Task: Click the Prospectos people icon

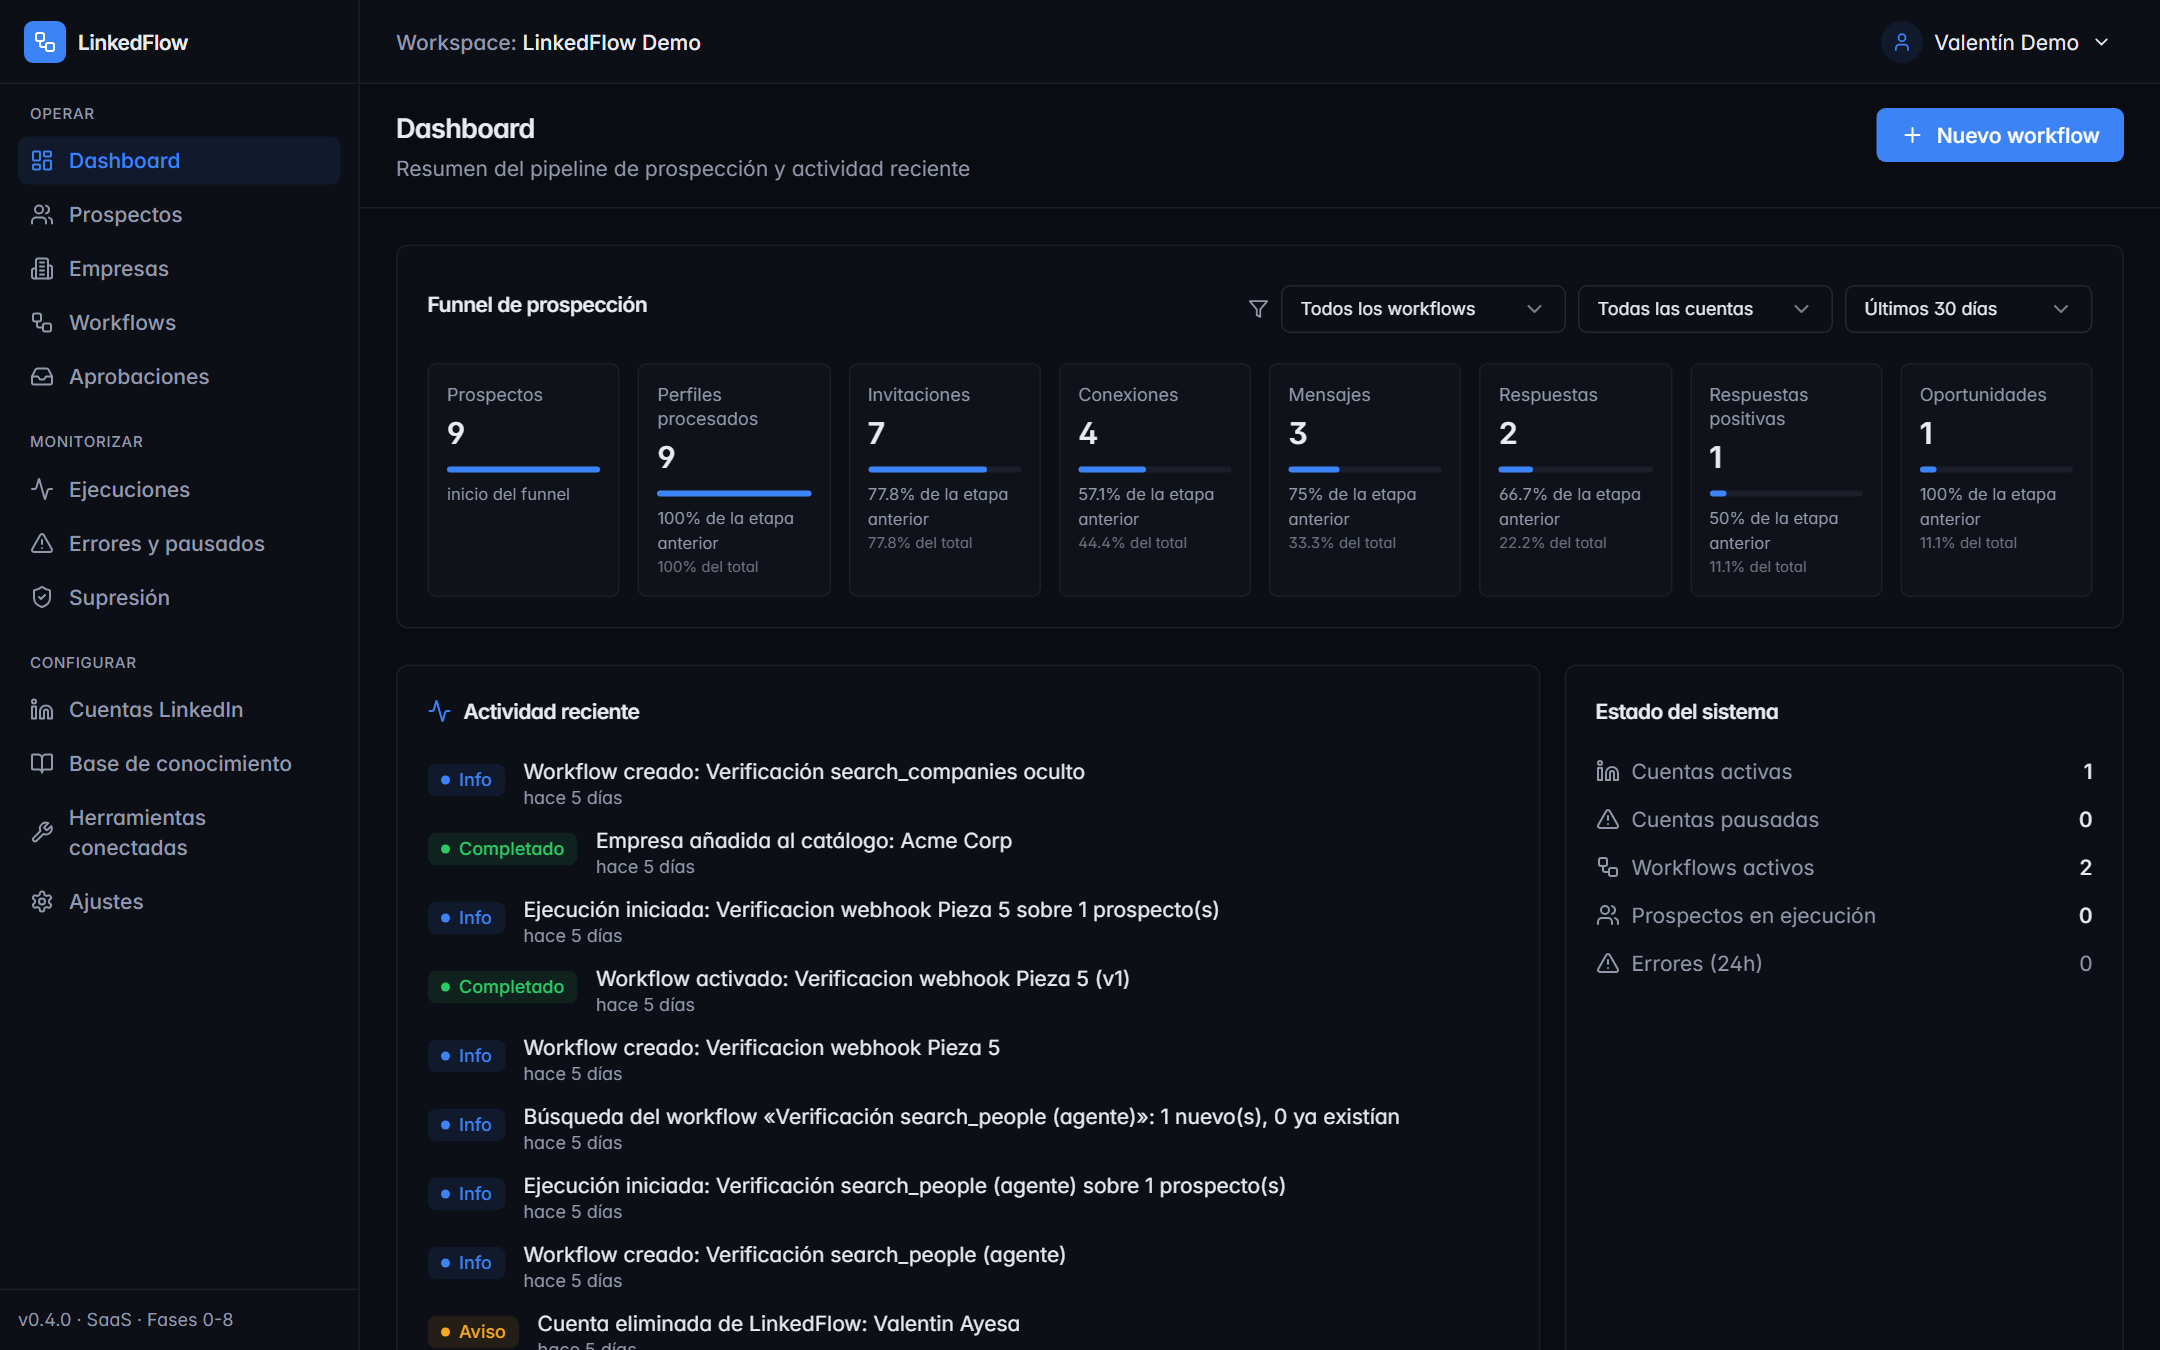Action: pyautogui.click(x=42, y=215)
